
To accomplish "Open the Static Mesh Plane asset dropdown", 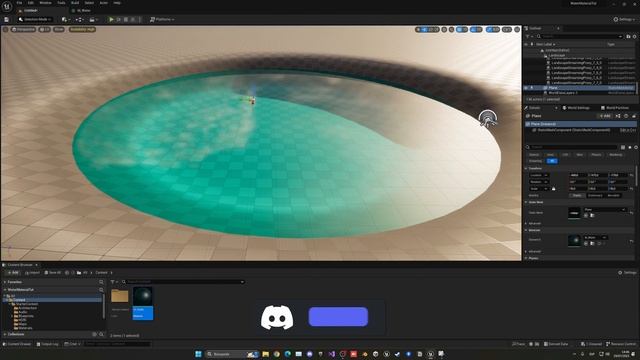I will [x=605, y=209].
